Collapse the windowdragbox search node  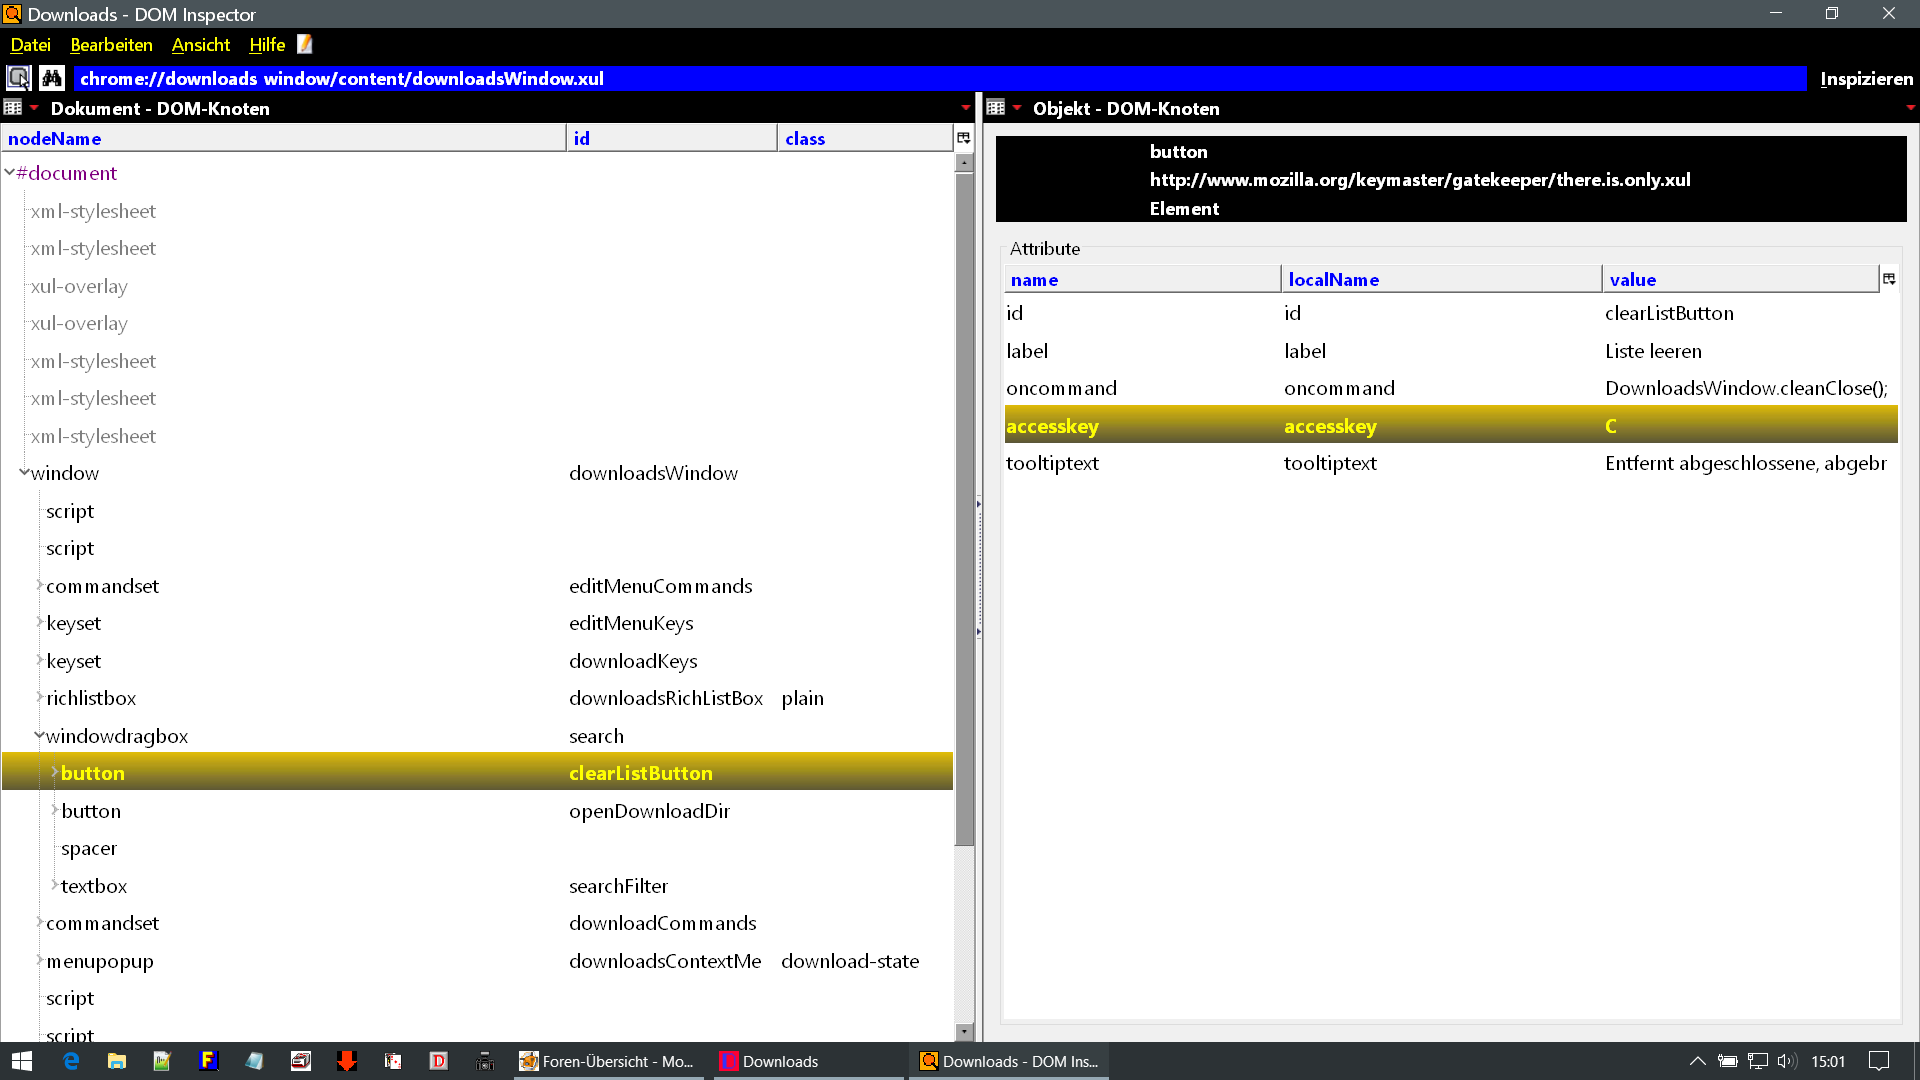(x=39, y=736)
